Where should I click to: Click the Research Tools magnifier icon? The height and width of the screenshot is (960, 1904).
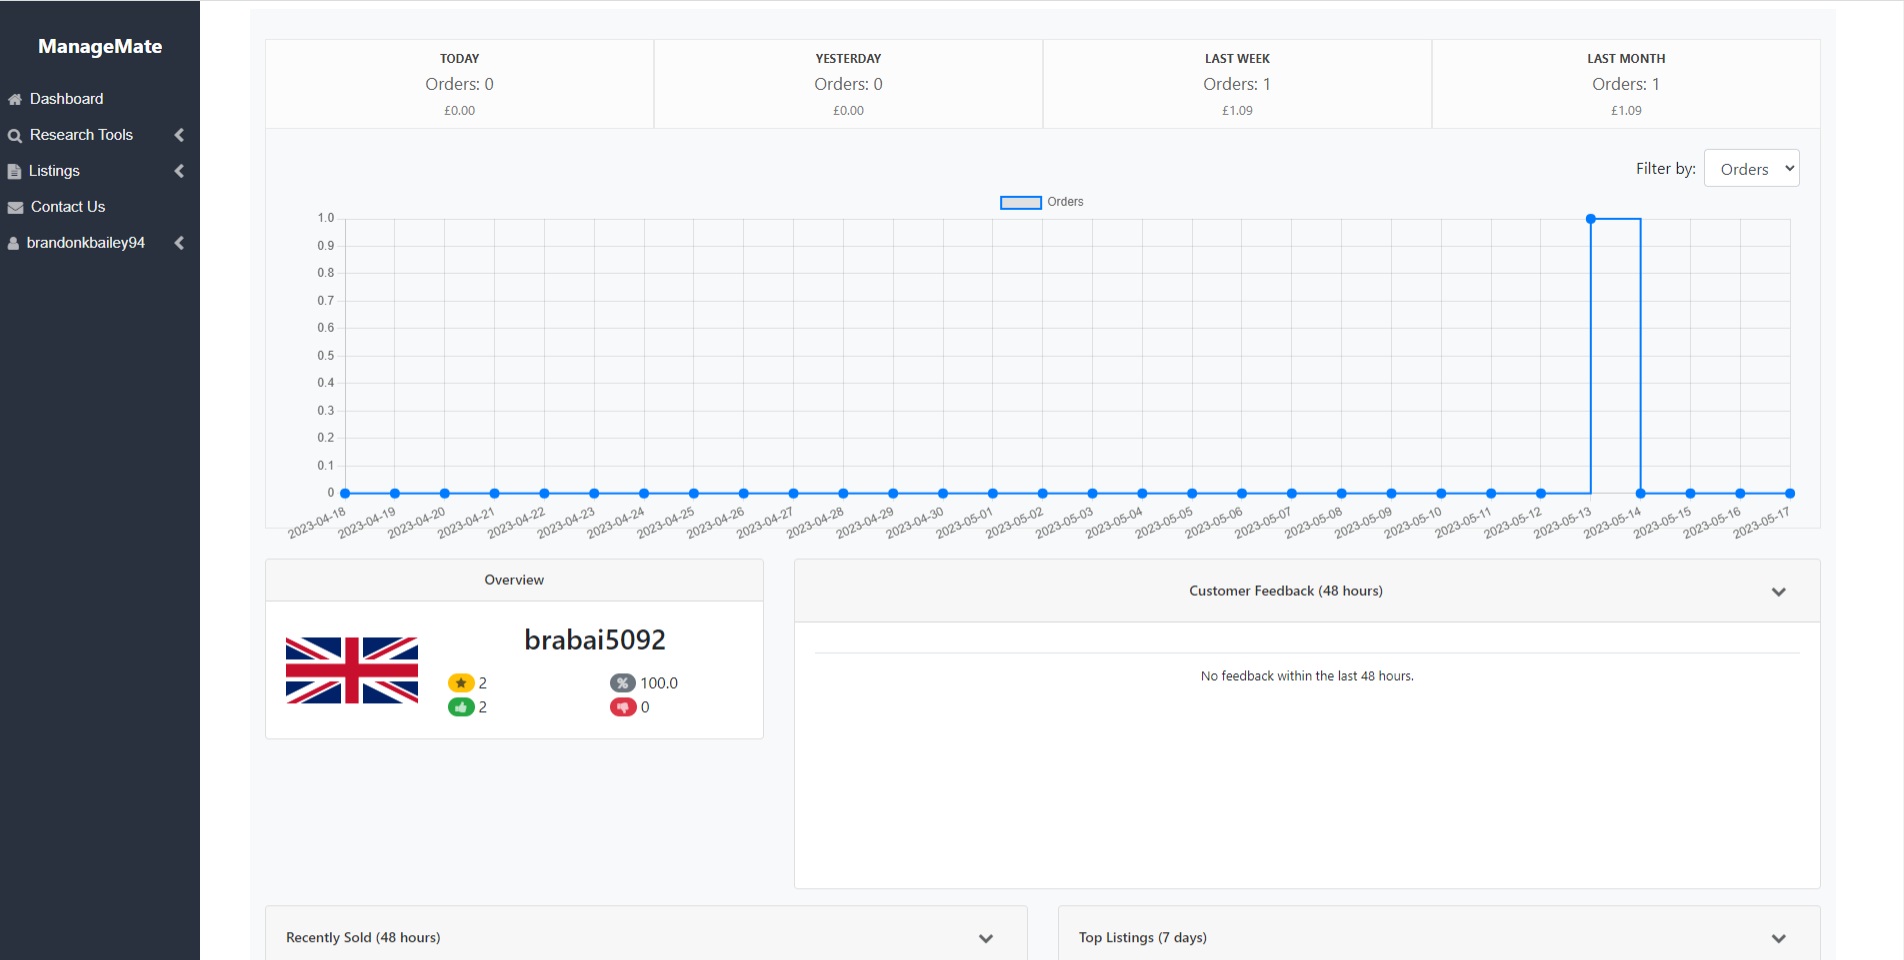pyautogui.click(x=15, y=135)
